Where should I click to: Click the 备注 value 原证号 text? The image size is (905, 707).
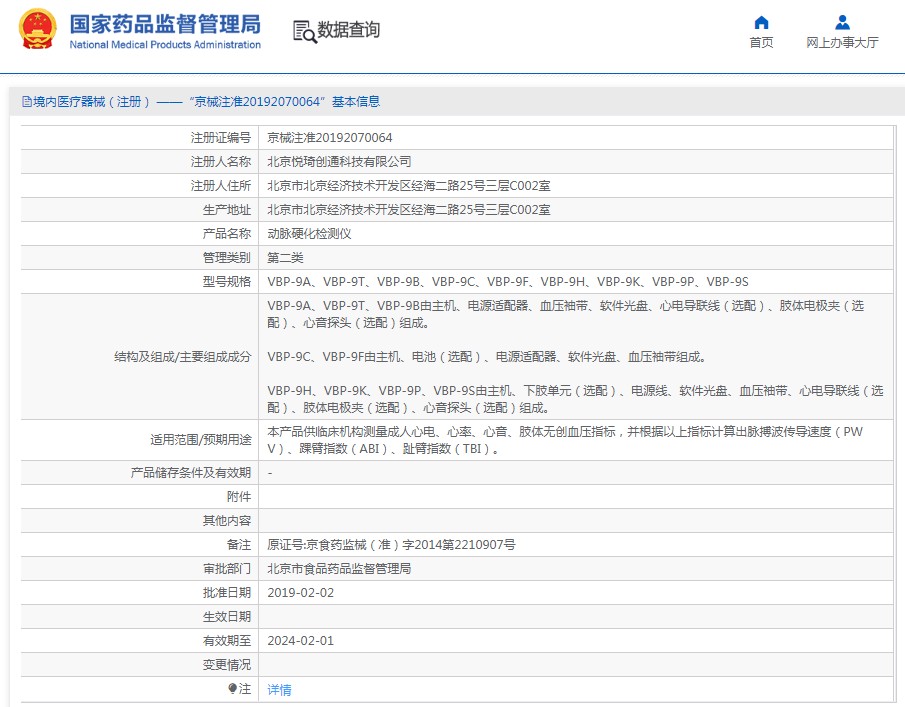pos(391,545)
